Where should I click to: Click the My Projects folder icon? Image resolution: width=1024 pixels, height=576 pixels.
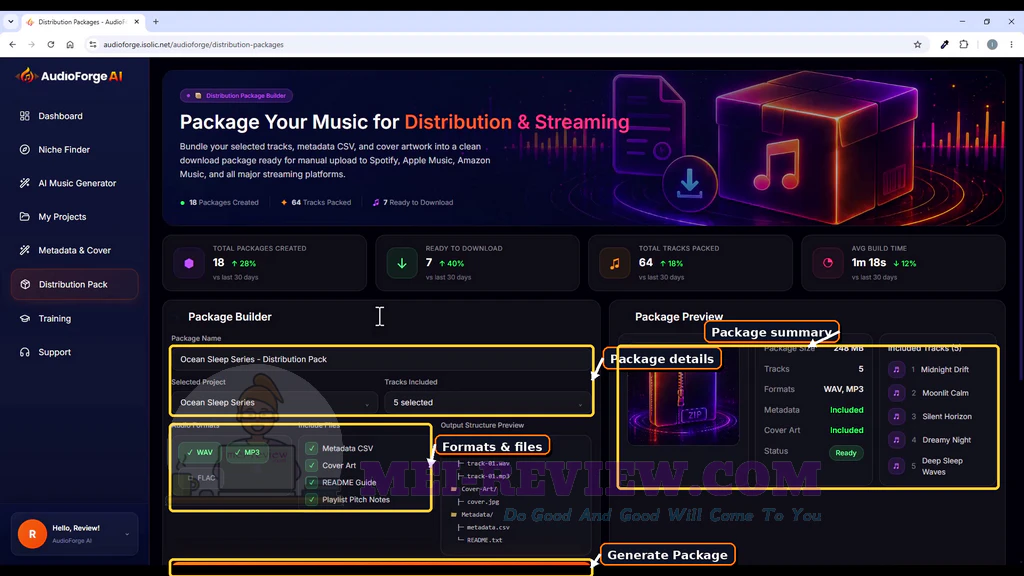25,217
